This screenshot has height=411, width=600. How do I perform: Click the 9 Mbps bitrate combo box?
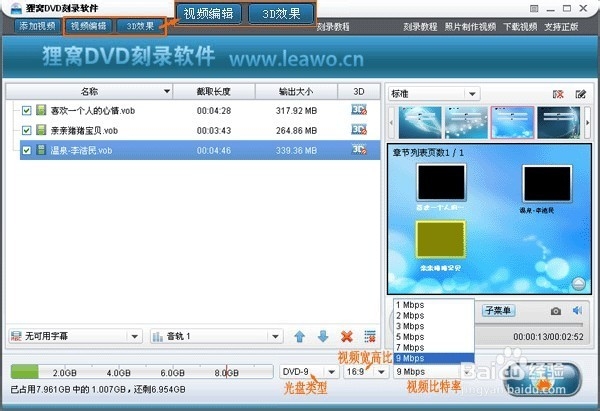tap(432, 372)
